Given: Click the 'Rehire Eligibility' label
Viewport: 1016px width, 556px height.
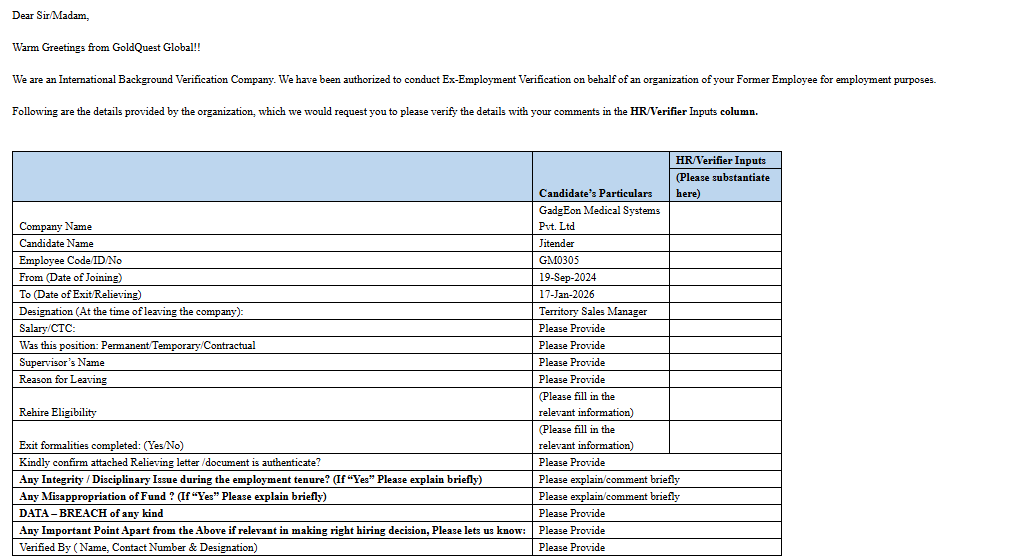Looking at the screenshot, I should (58, 412).
